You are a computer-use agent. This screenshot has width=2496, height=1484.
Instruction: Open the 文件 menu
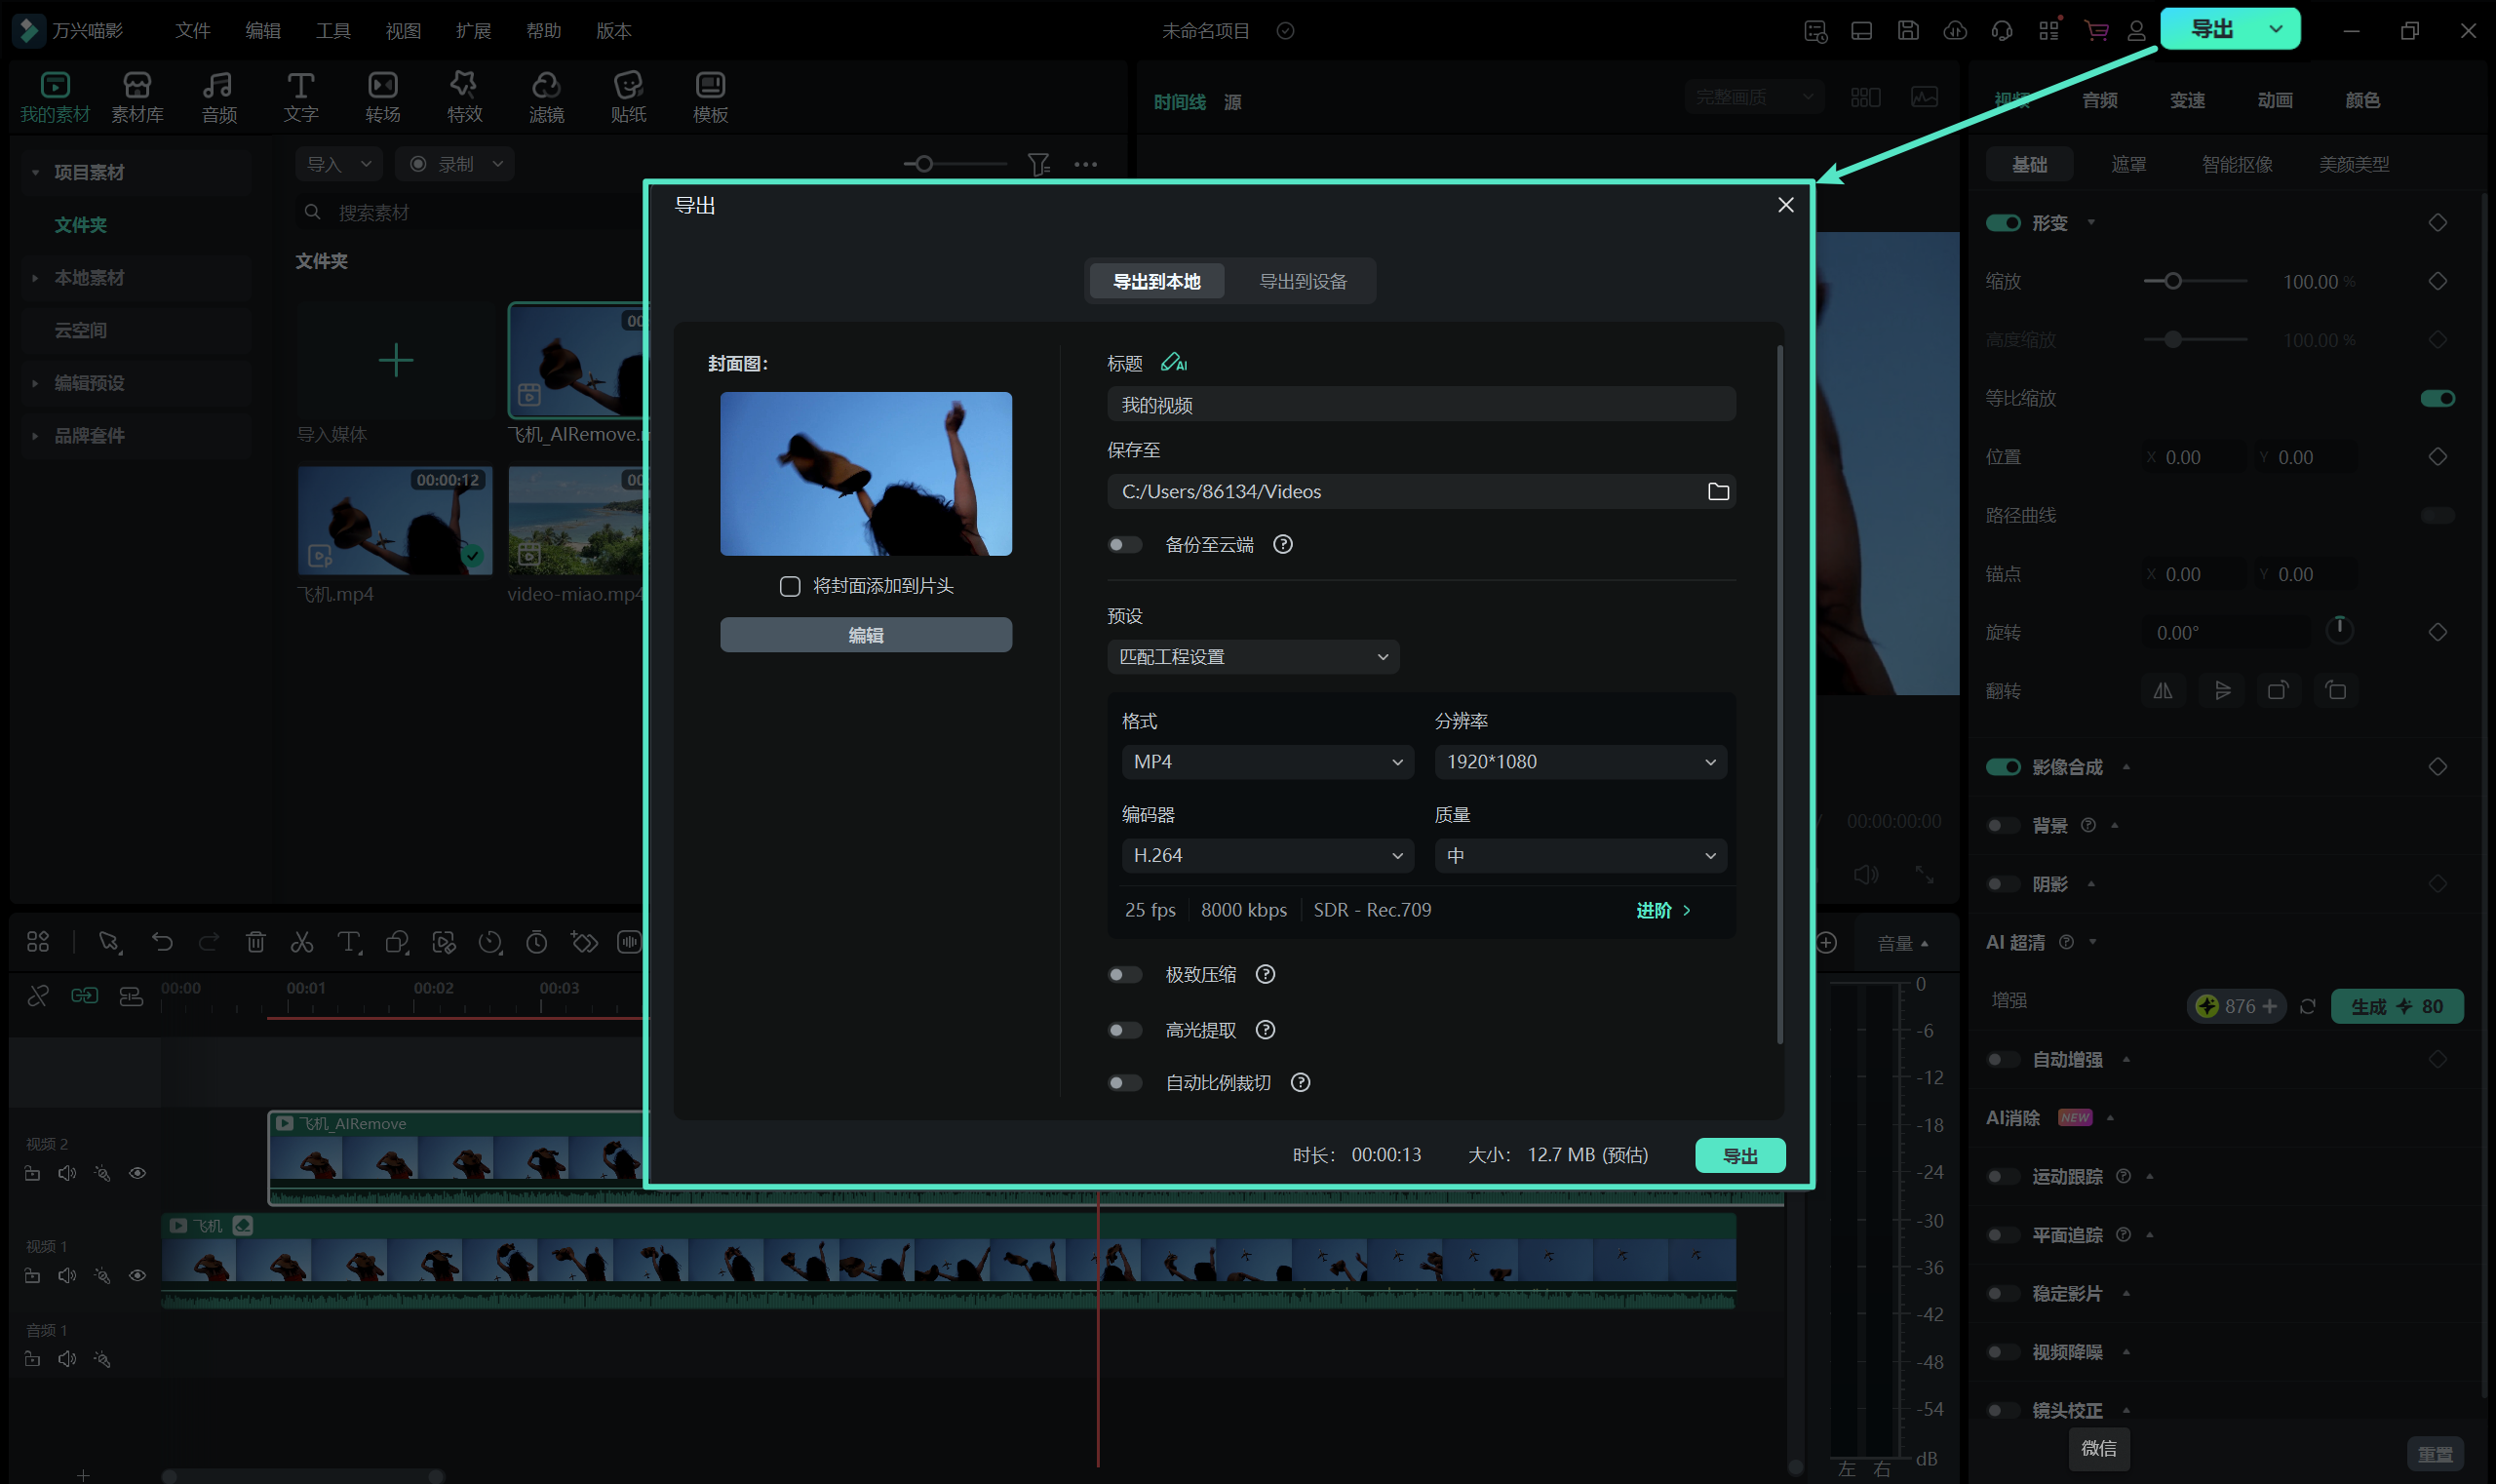(192, 31)
